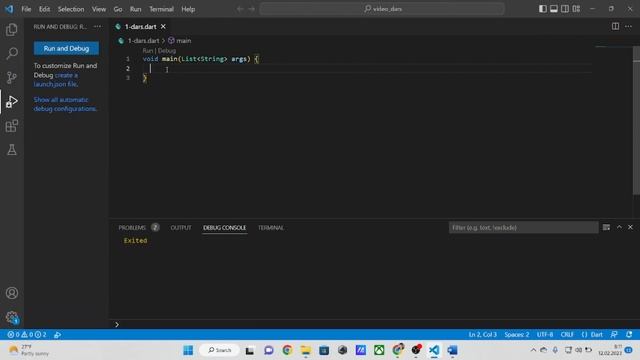The image size is (640, 360).
Task: Select the Run and Debug activity icon
Action: pyautogui.click(x=12, y=101)
